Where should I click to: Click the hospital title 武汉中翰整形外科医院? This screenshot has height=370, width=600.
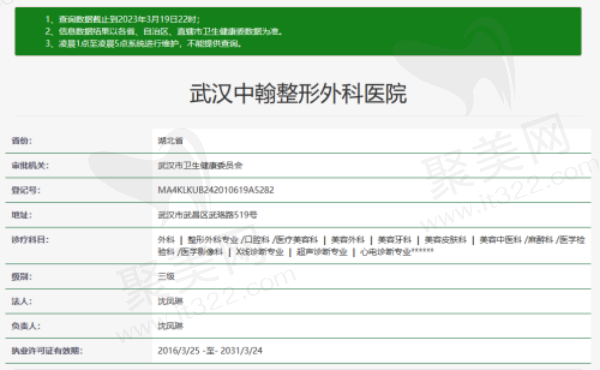point(298,94)
